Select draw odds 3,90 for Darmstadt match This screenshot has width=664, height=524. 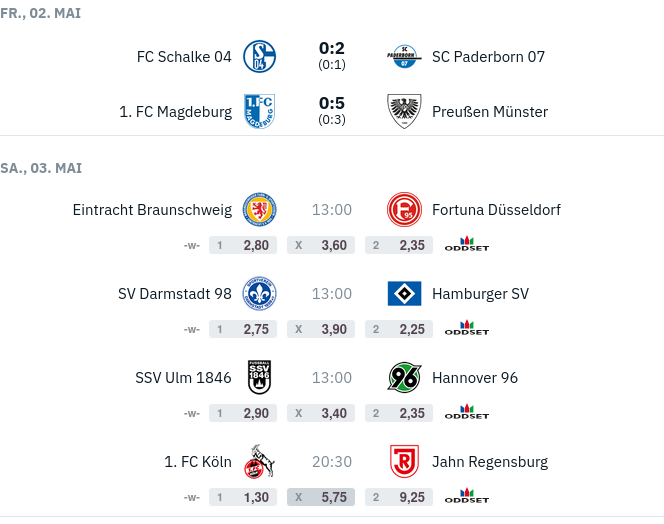point(321,329)
